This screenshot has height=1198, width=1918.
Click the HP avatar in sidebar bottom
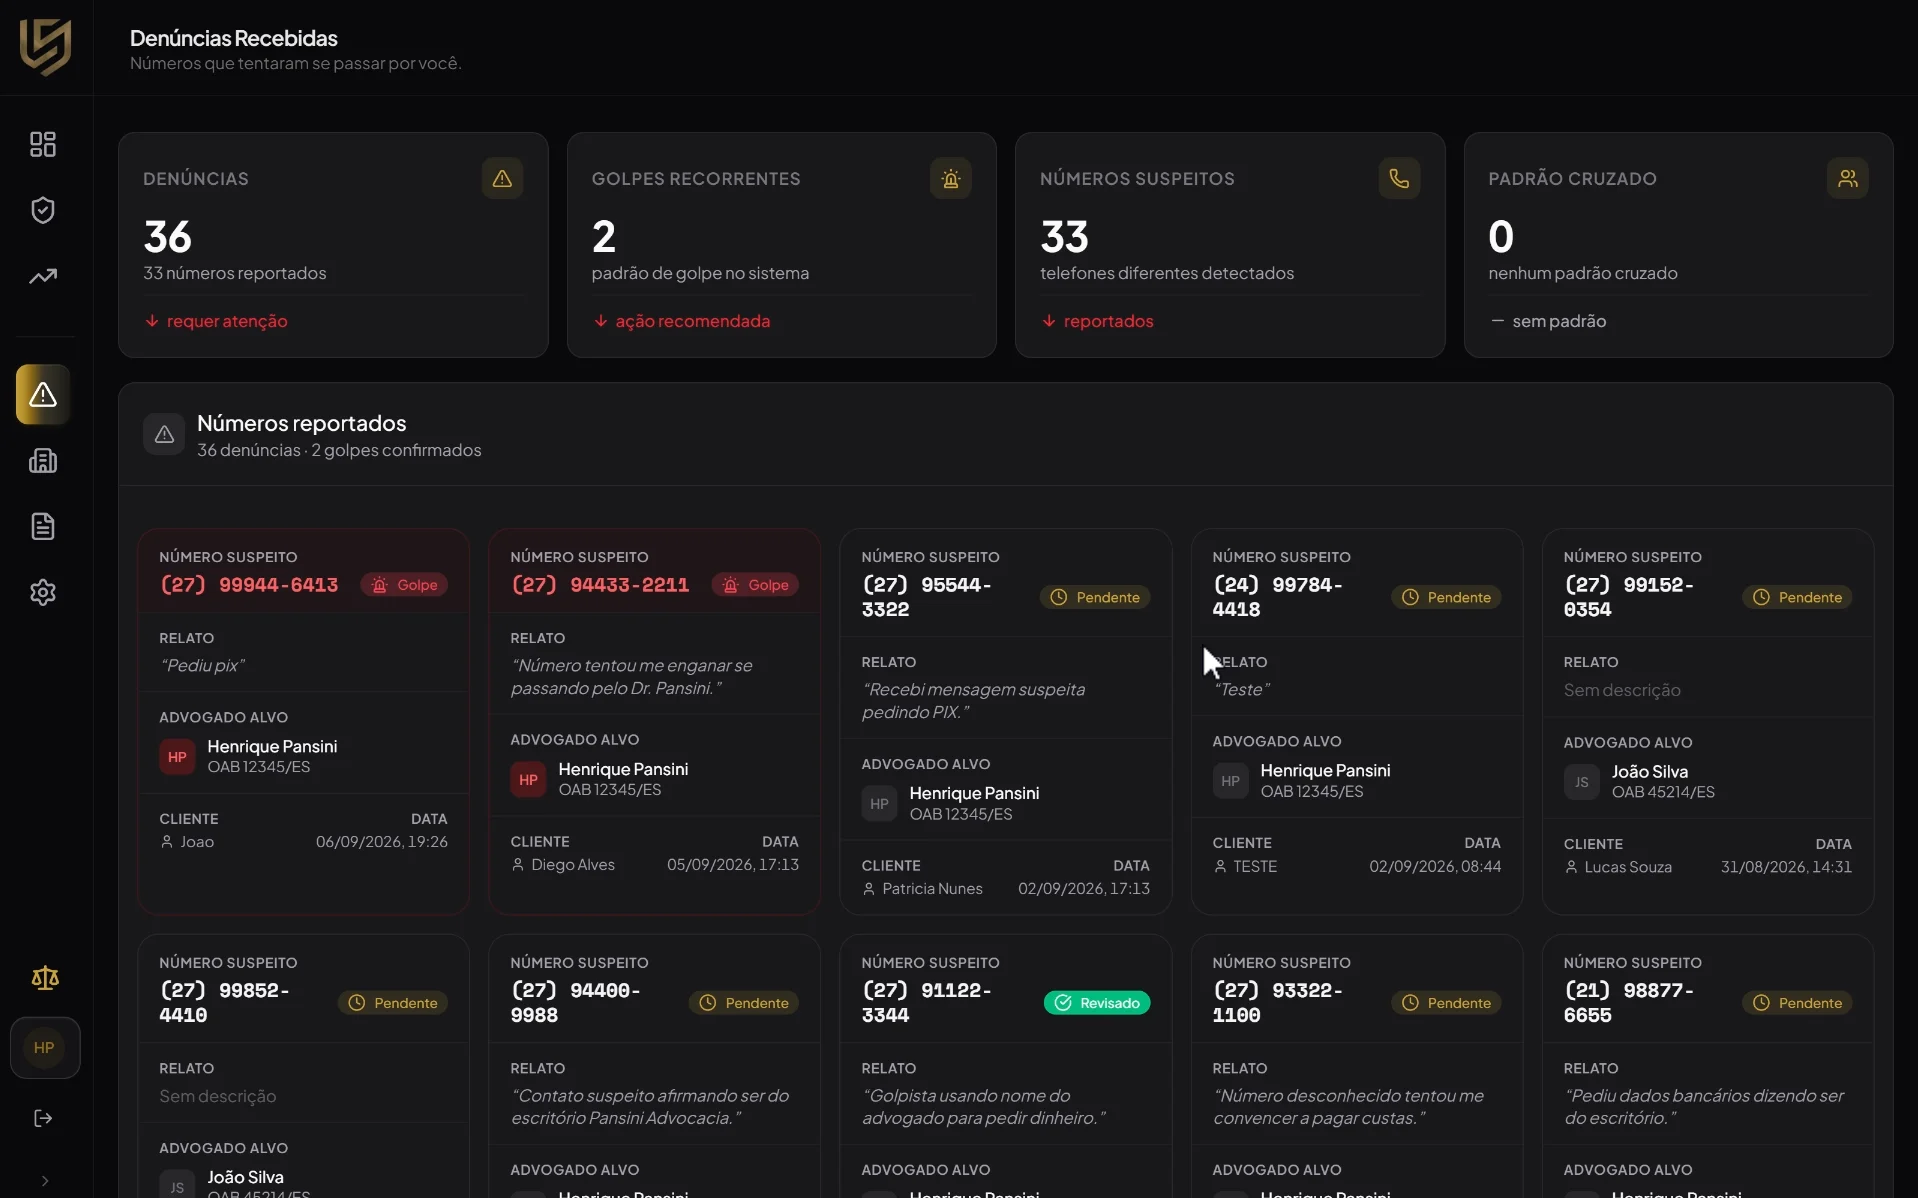point(44,1048)
